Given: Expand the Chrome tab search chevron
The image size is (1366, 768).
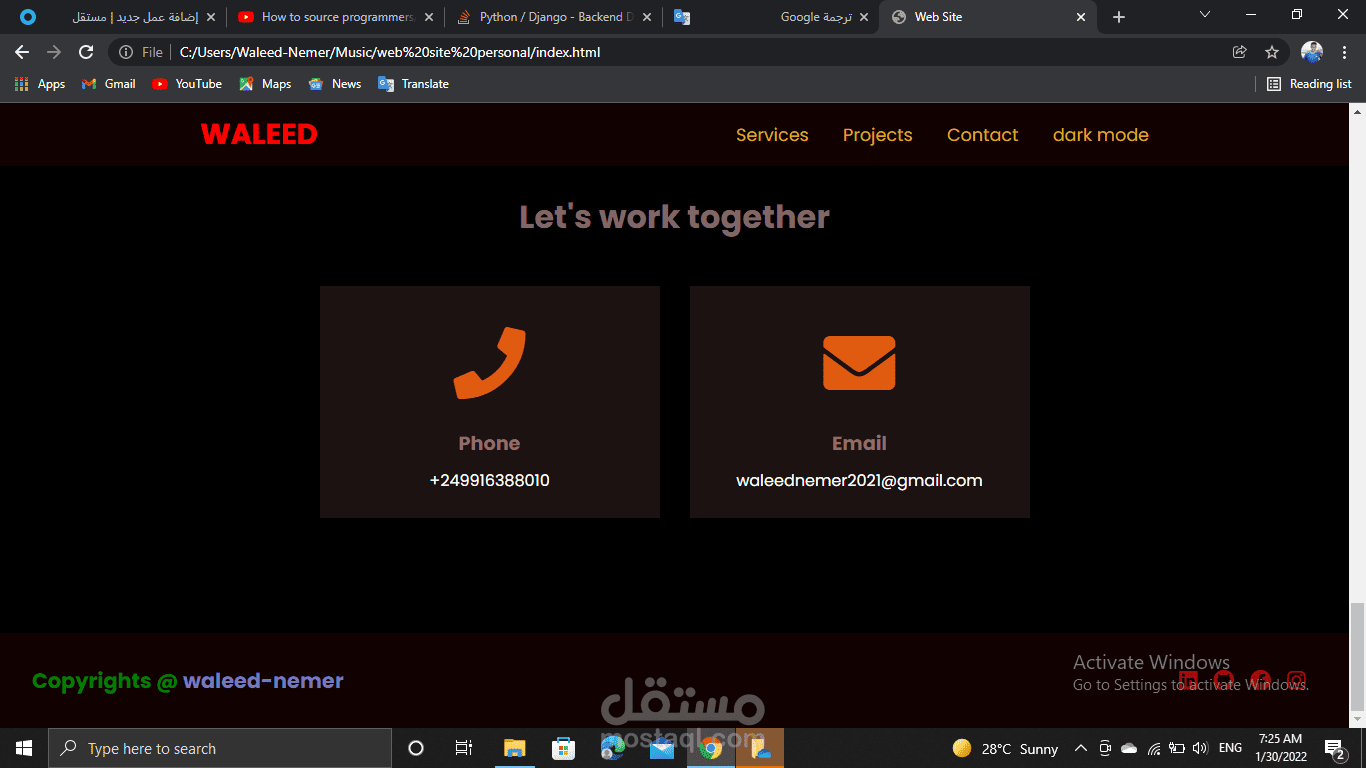Looking at the screenshot, I should [1204, 15].
